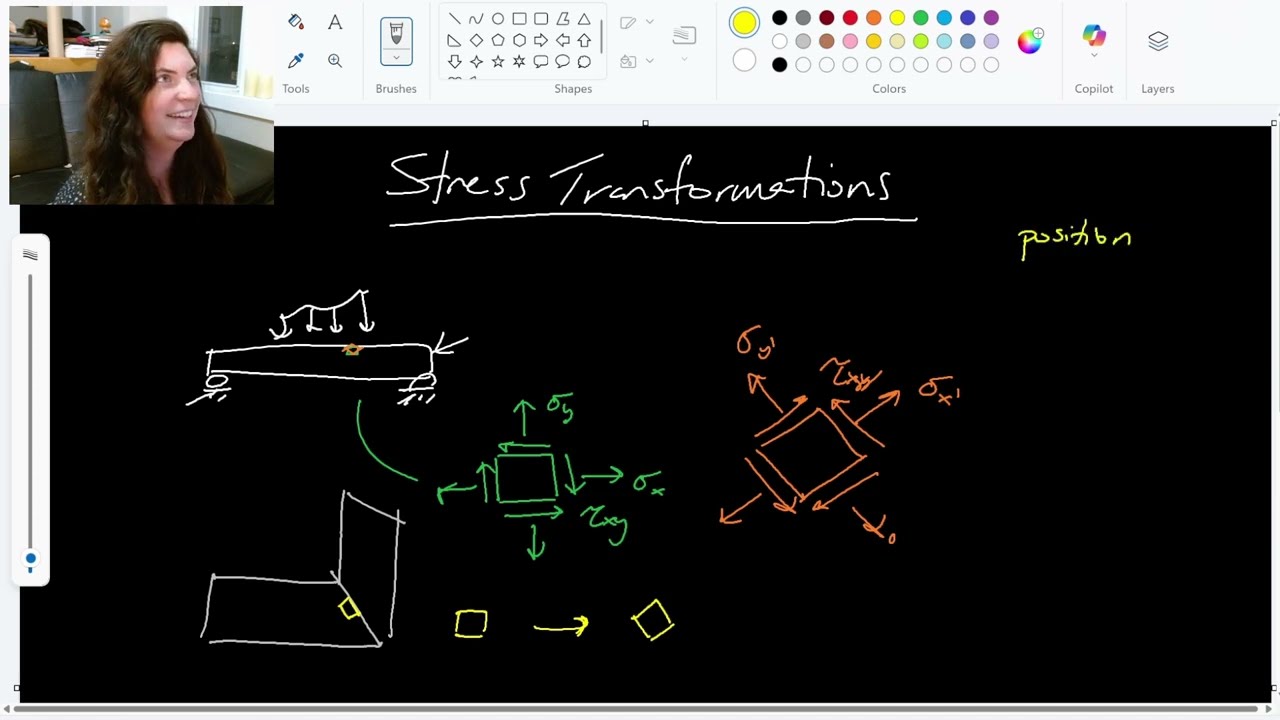Screen dimensions: 1280x720
Task: Pick the brown color swatch
Action: (827, 41)
